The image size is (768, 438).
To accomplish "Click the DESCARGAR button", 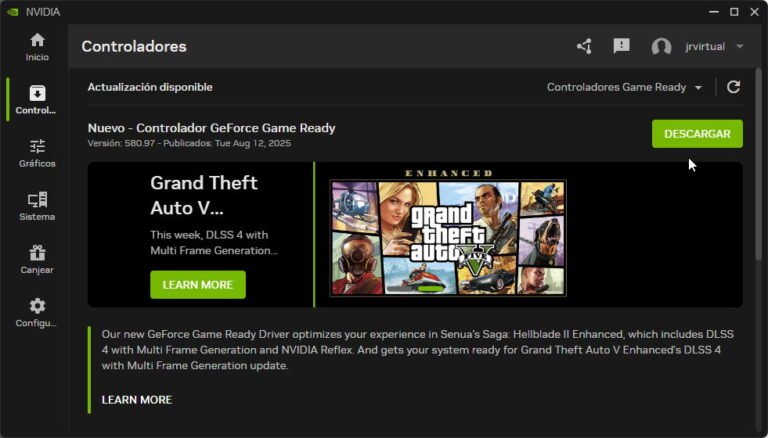I will click(697, 134).
